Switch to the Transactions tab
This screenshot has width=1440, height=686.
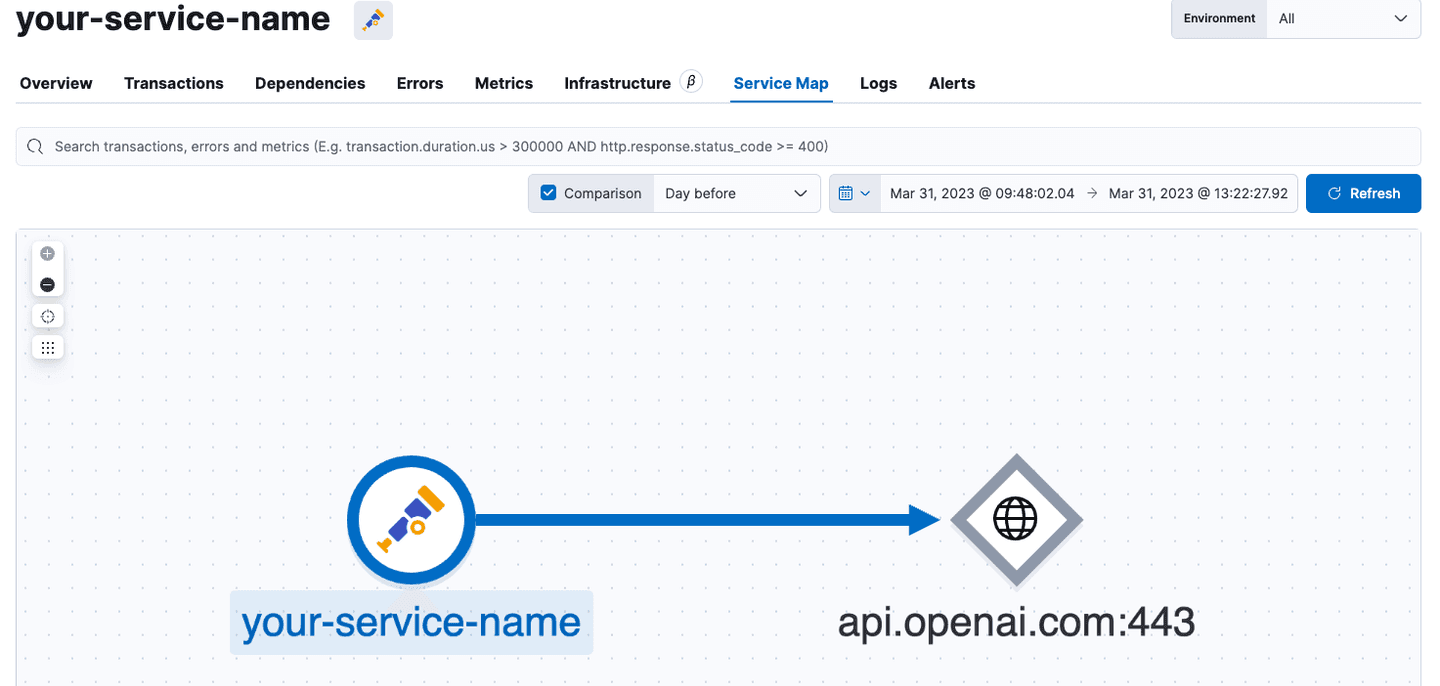[173, 83]
